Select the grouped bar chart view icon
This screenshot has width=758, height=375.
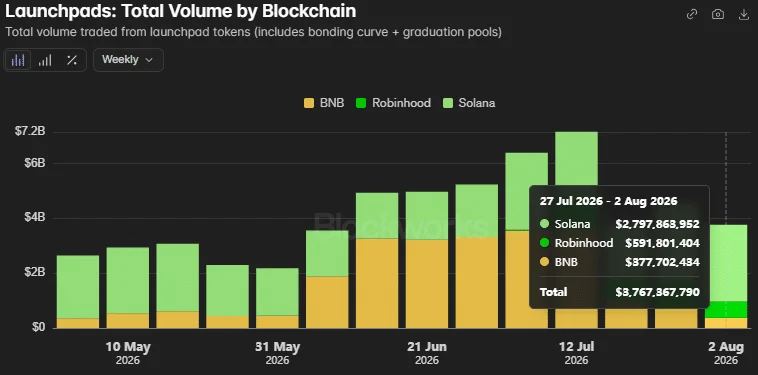[18, 60]
